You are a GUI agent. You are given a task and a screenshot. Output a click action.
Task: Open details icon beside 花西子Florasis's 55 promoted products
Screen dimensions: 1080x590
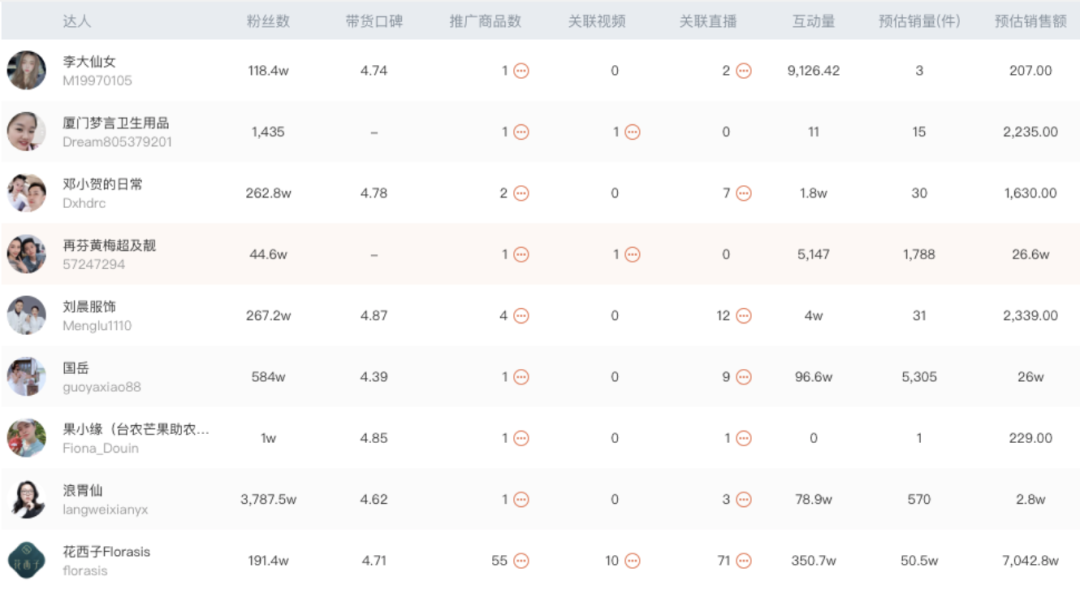pyautogui.click(x=521, y=561)
